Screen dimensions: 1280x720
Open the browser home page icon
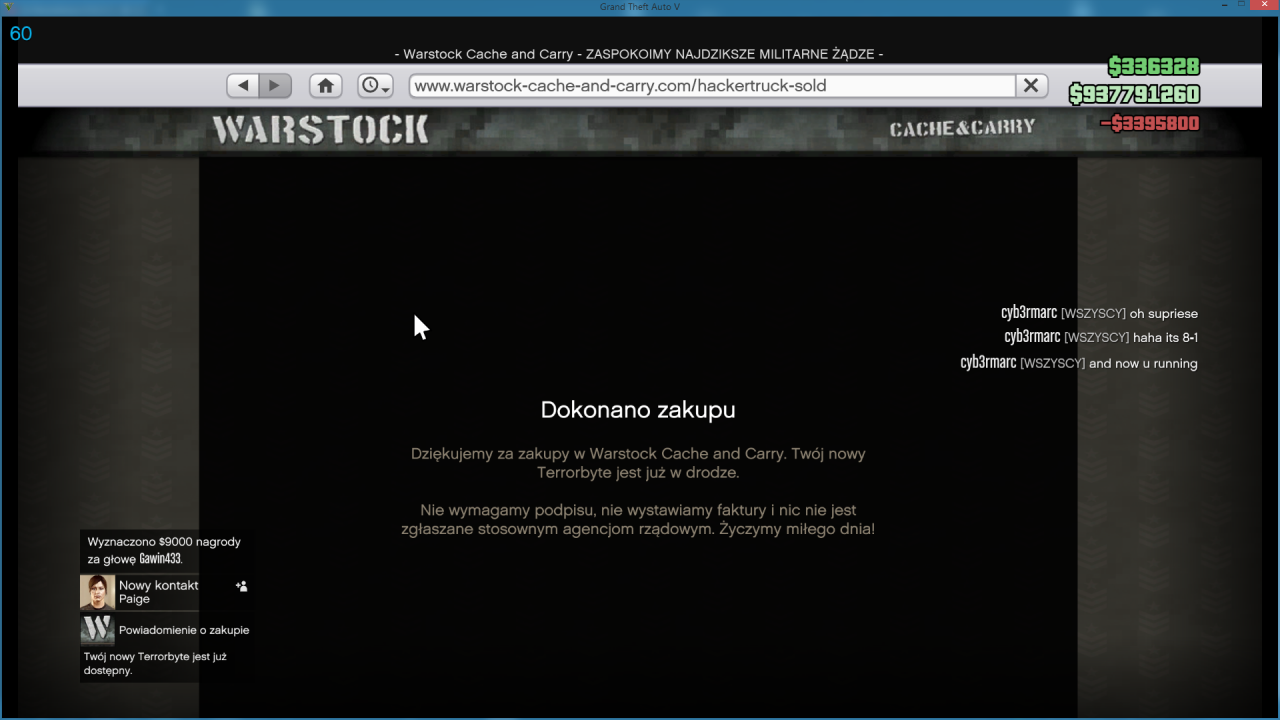(326, 86)
